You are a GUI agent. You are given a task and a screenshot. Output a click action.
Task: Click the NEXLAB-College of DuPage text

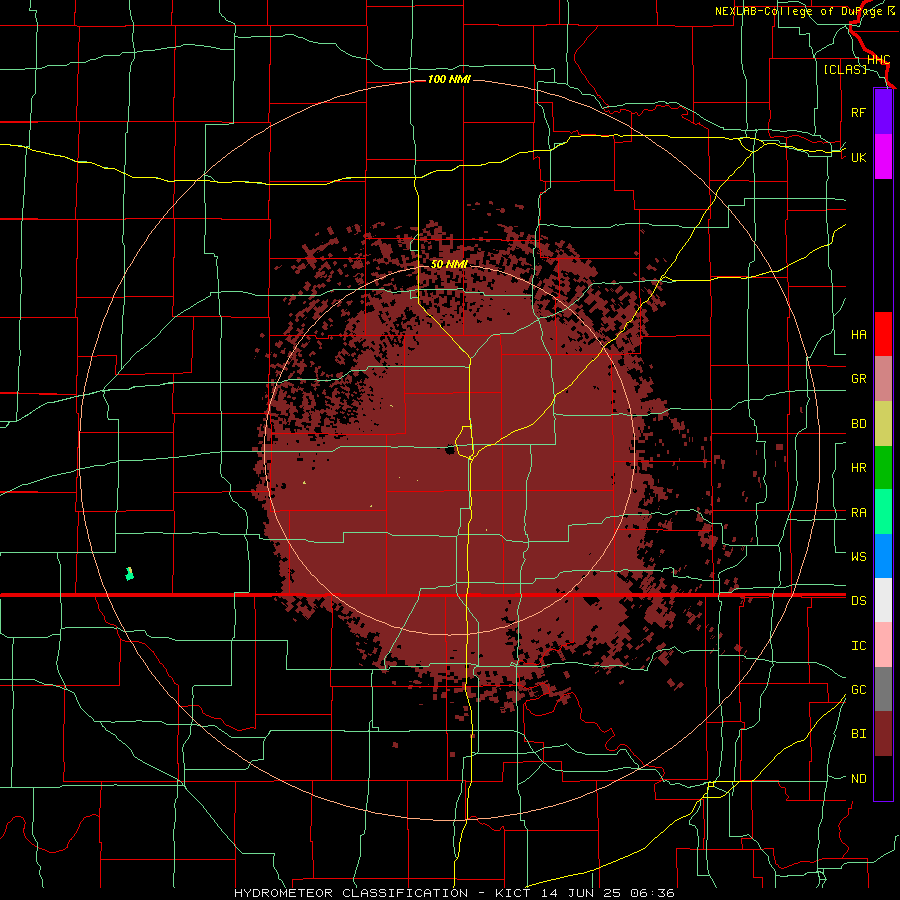point(798,11)
